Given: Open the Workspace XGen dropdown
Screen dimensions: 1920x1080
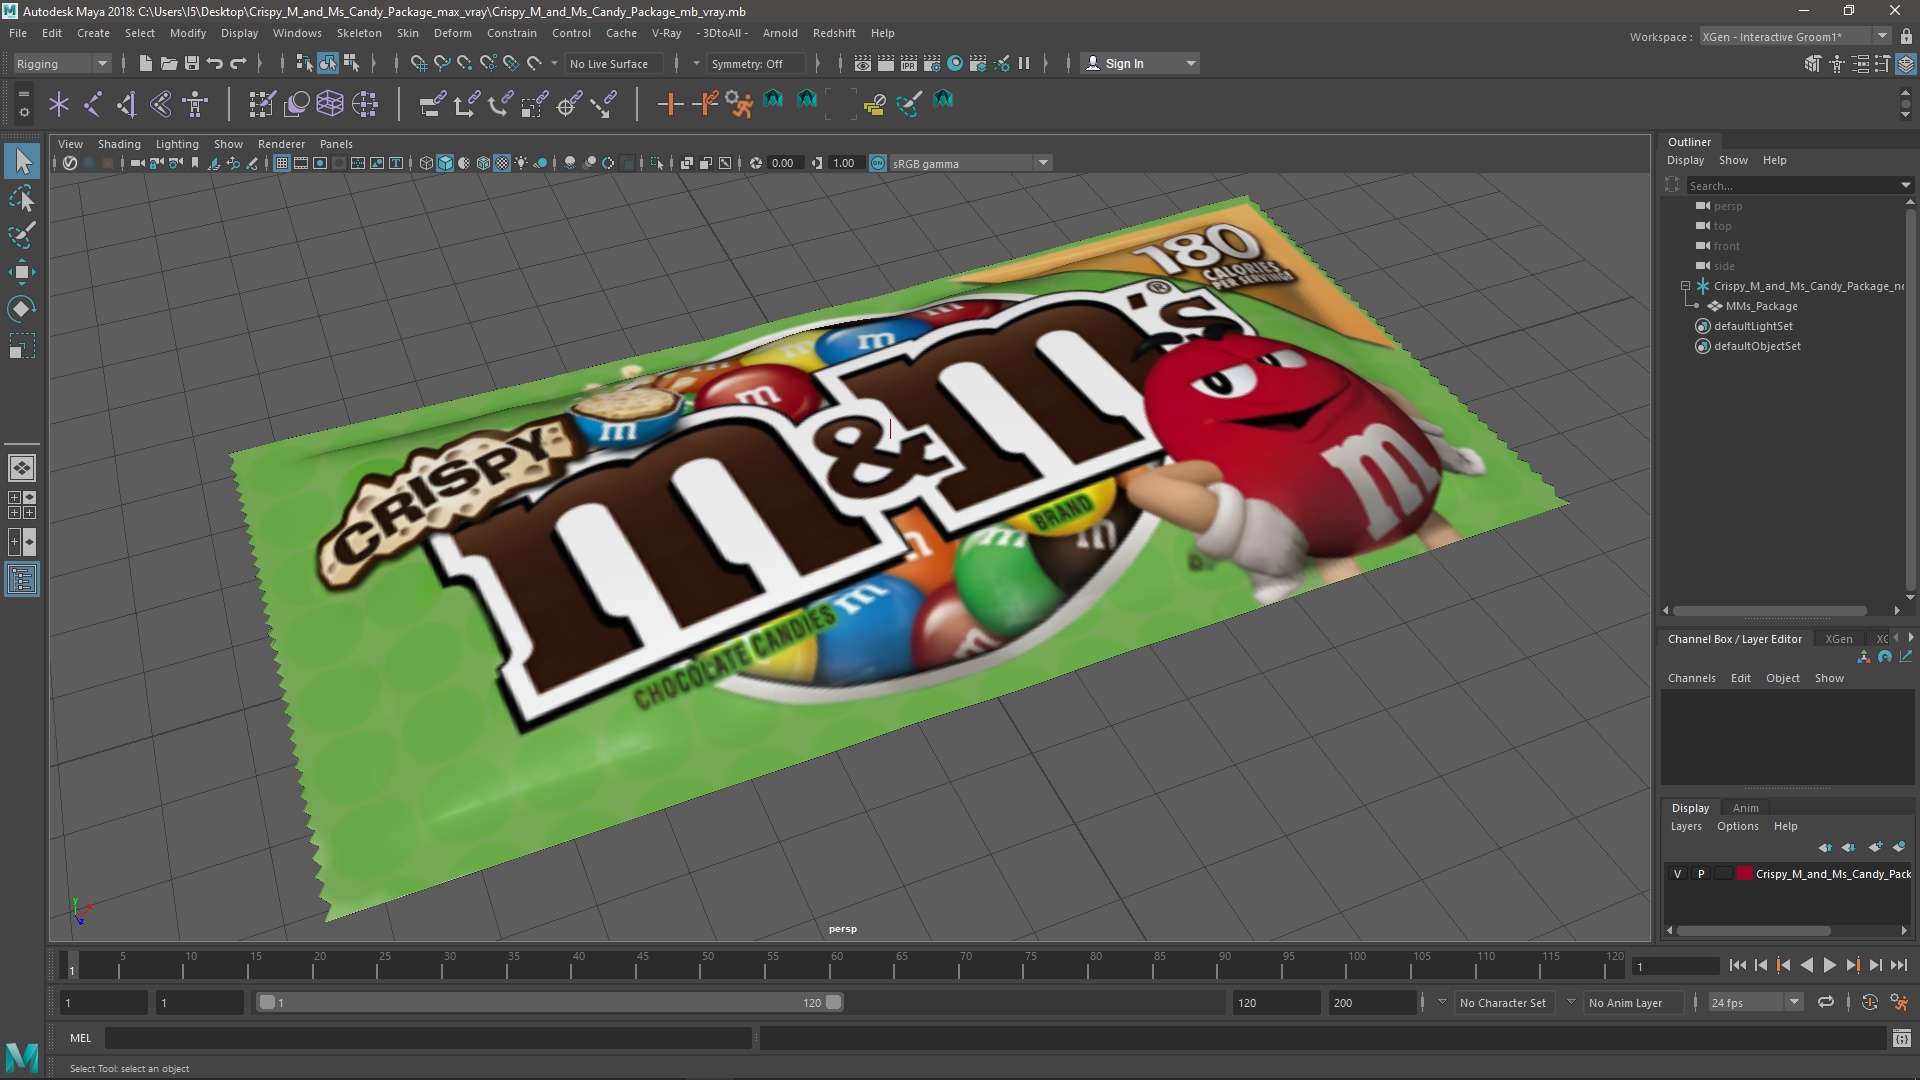Looking at the screenshot, I should tap(1795, 37).
